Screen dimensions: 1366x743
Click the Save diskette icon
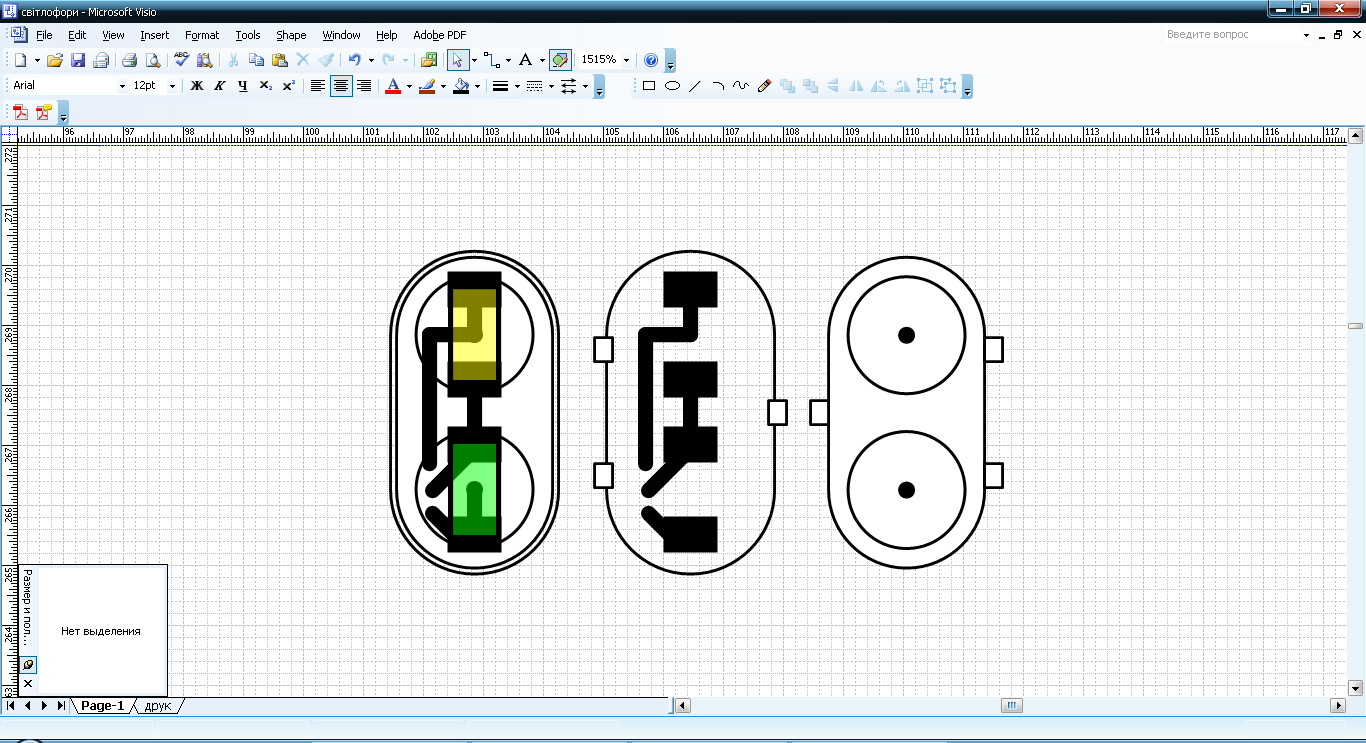[x=78, y=60]
